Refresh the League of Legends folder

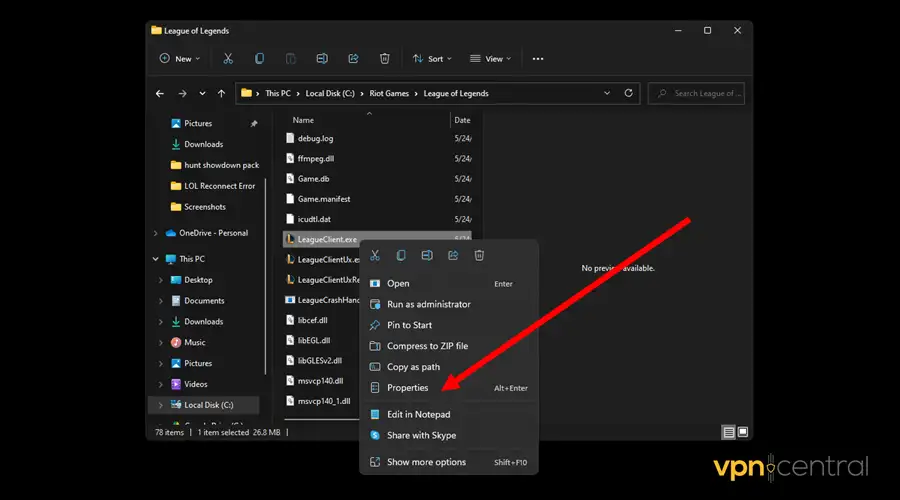(629, 93)
